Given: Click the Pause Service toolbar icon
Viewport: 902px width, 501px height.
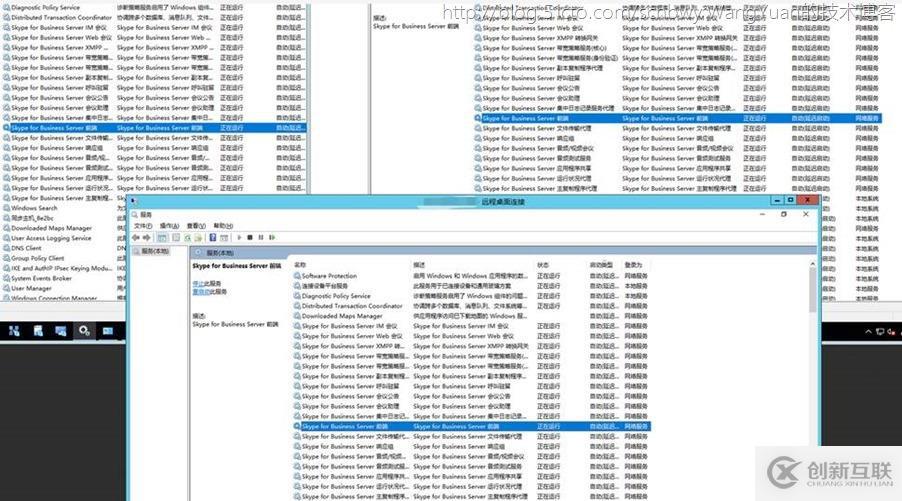Looking at the screenshot, I should click(261, 238).
